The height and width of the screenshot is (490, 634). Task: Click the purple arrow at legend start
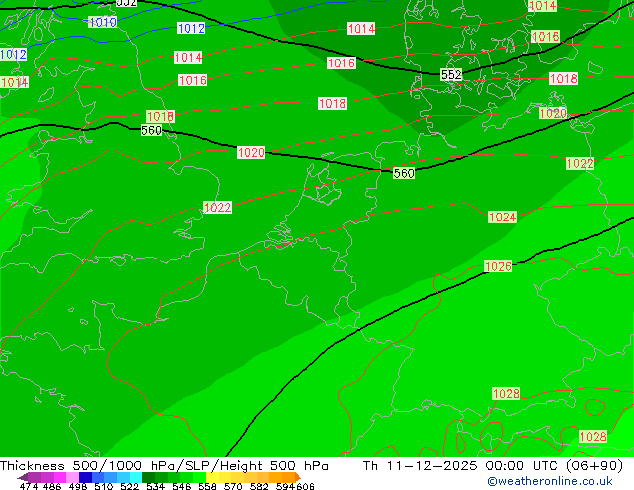(23, 477)
